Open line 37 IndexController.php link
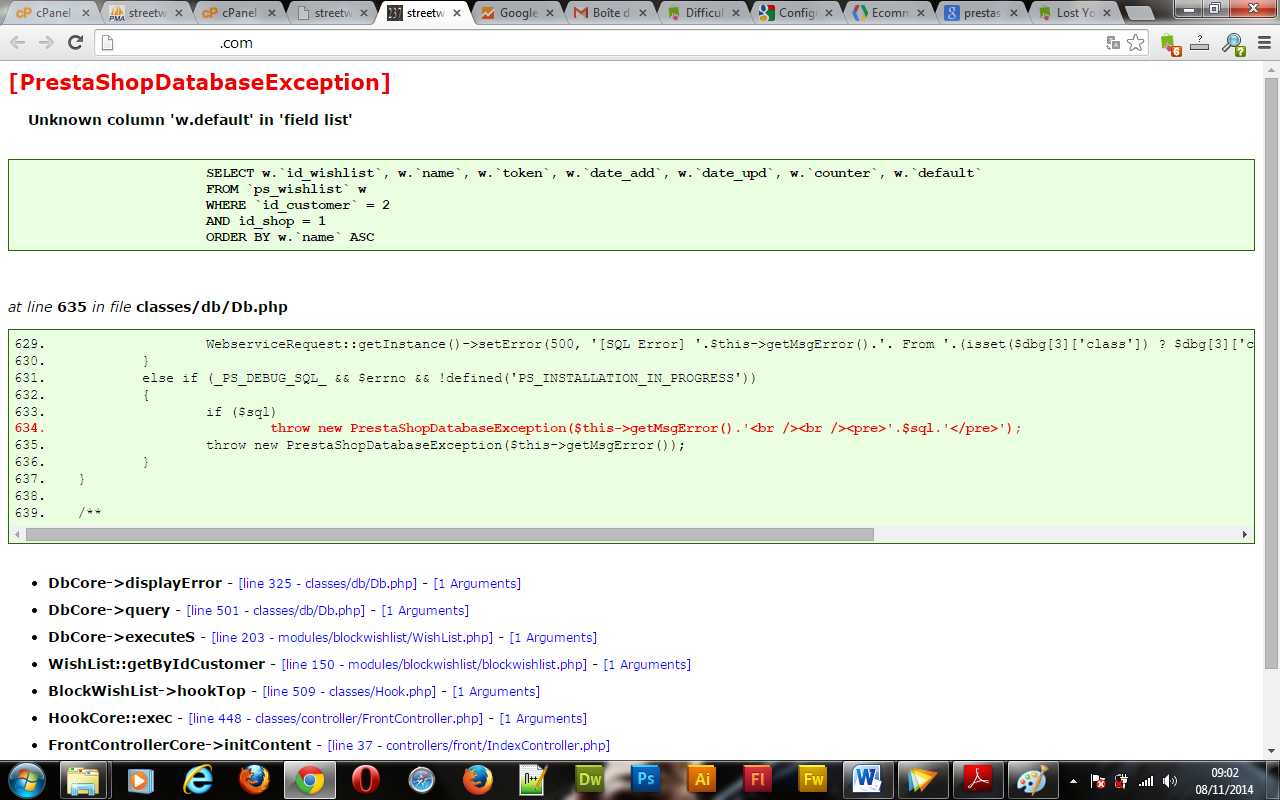 (469, 745)
